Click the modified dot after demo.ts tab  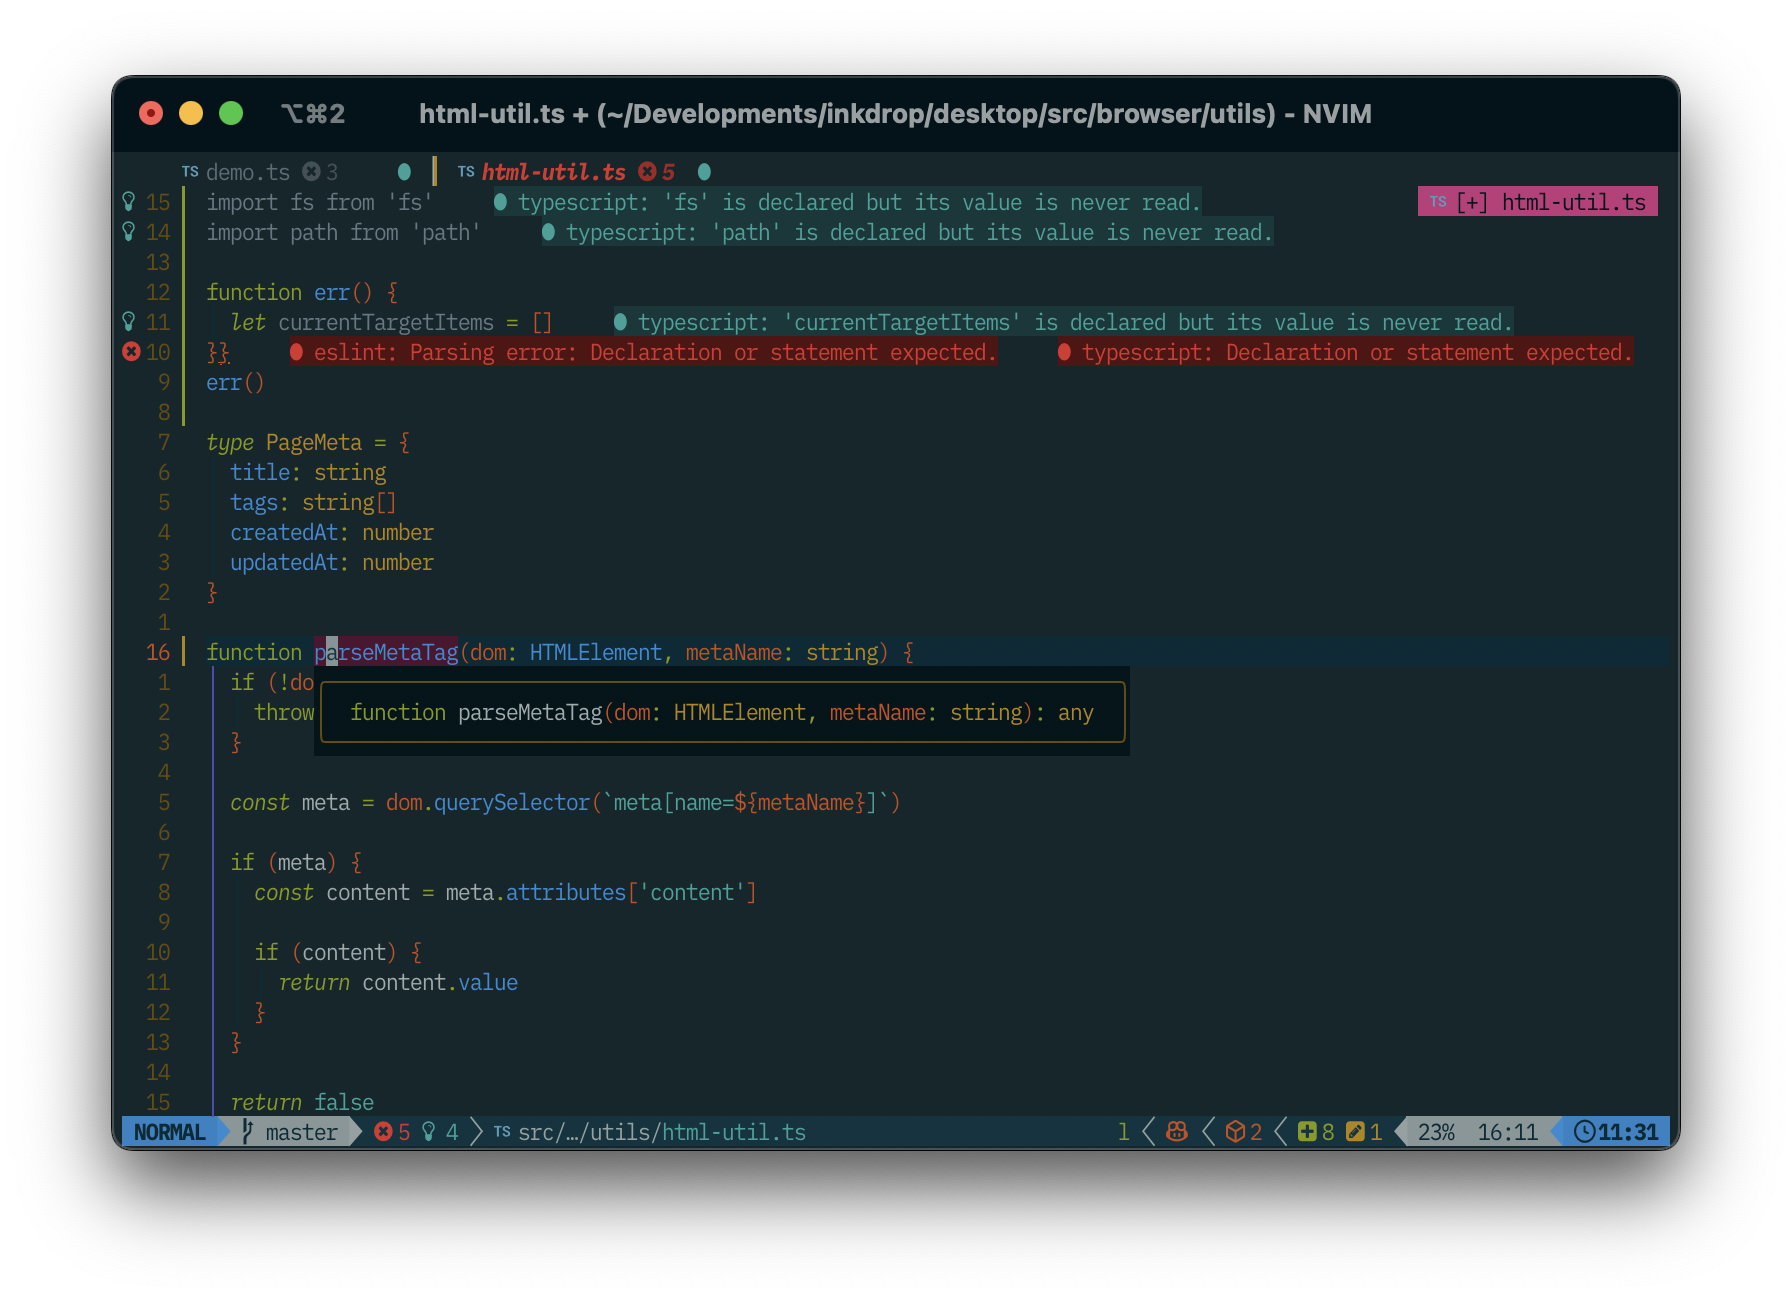coord(404,172)
